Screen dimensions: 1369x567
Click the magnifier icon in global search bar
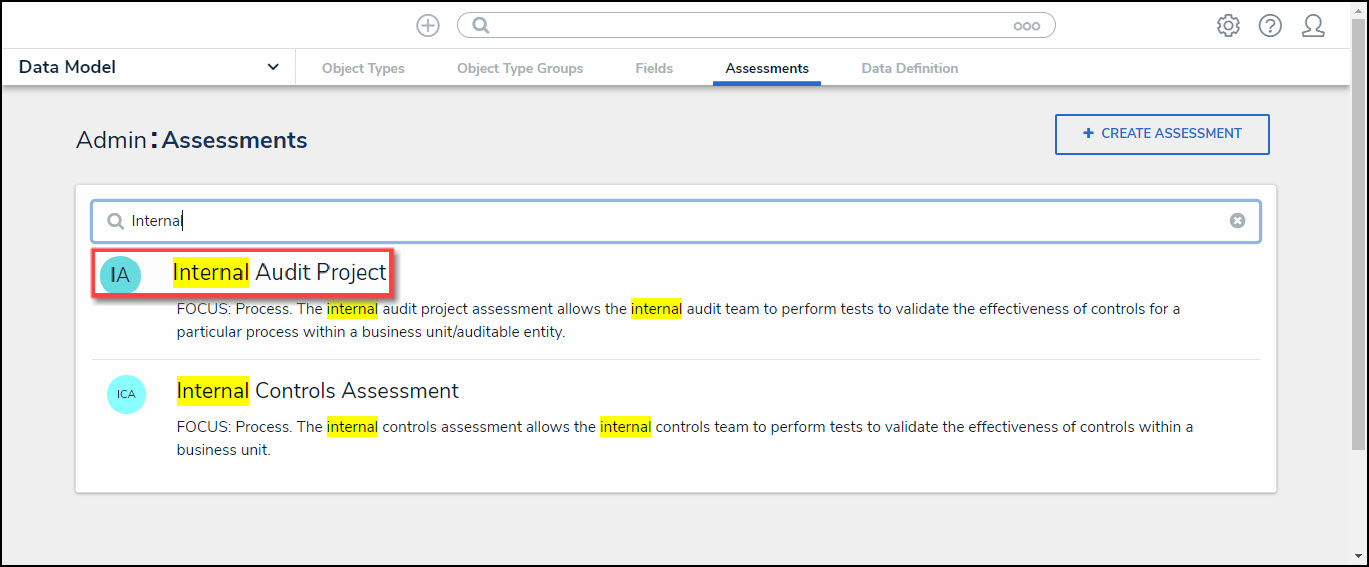click(x=481, y=26)
